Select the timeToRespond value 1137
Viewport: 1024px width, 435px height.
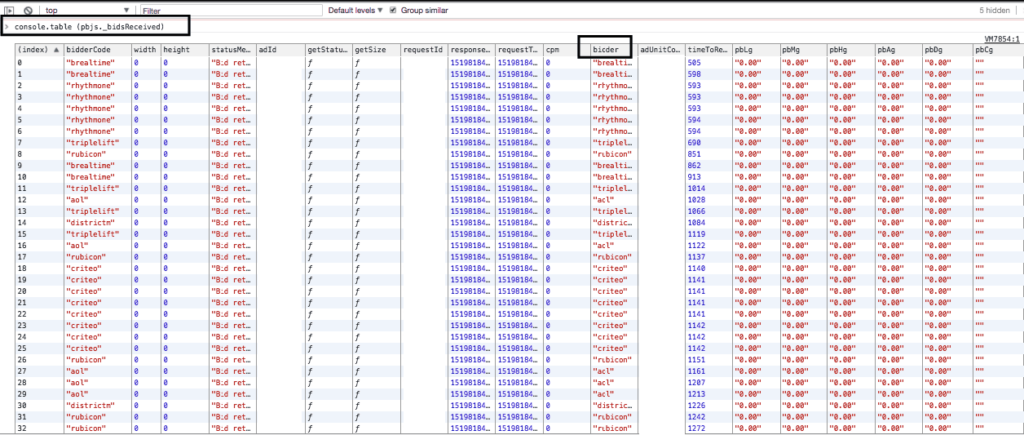click(696, 257)
